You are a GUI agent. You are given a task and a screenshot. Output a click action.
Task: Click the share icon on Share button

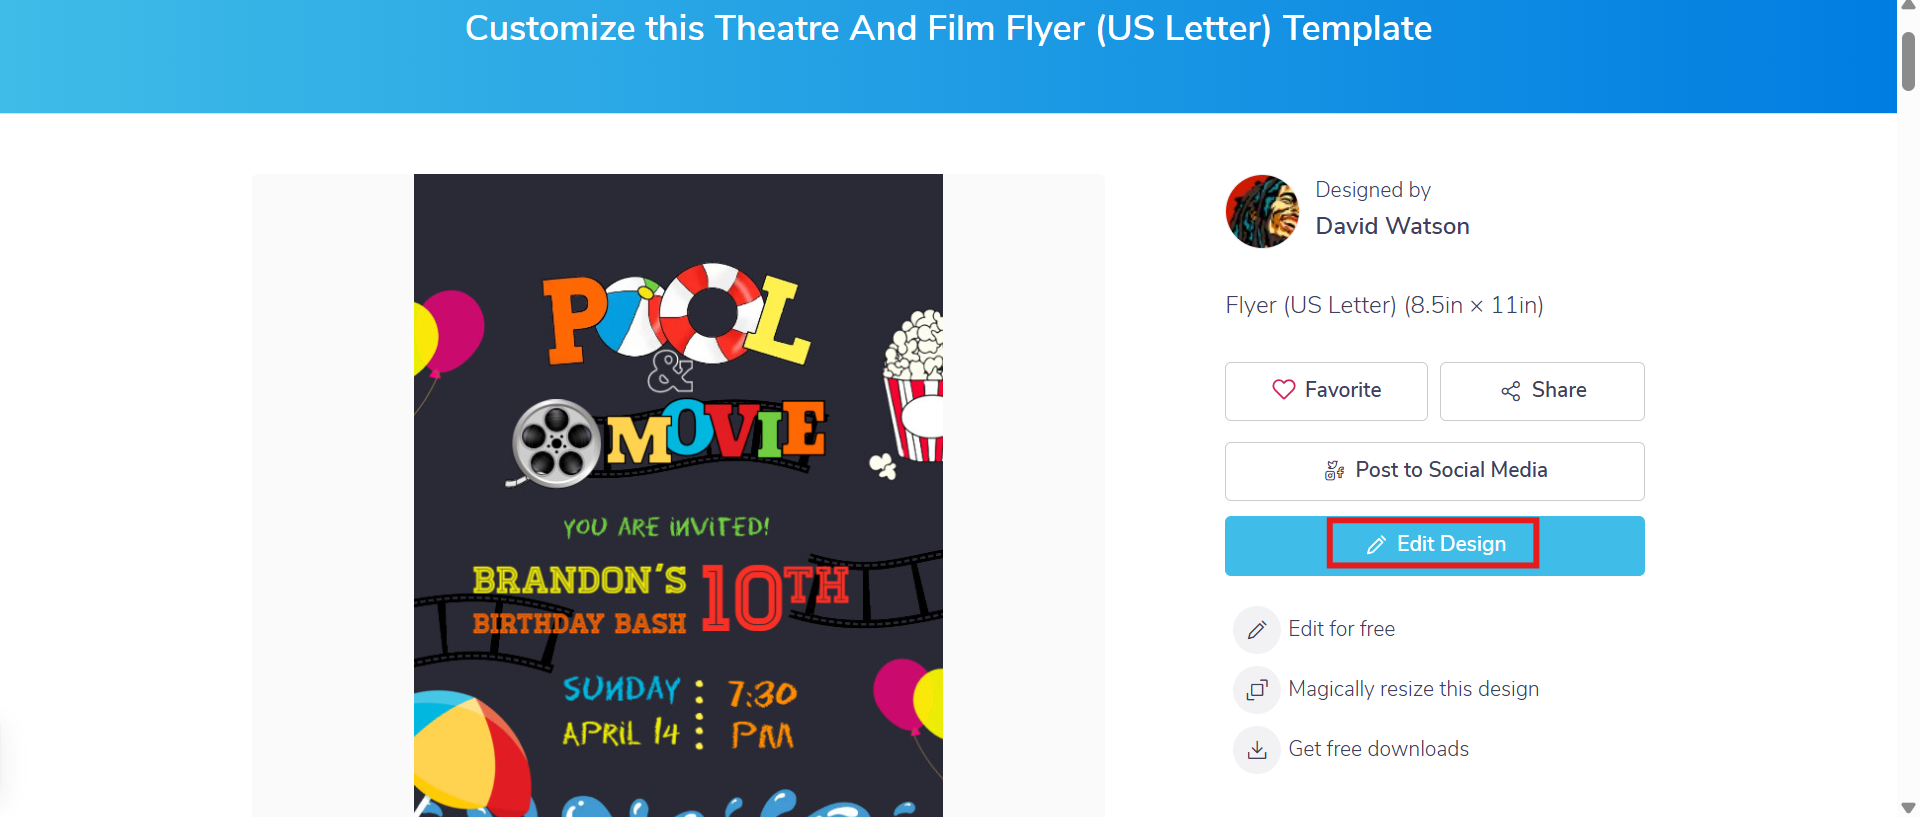(1510, 391)
